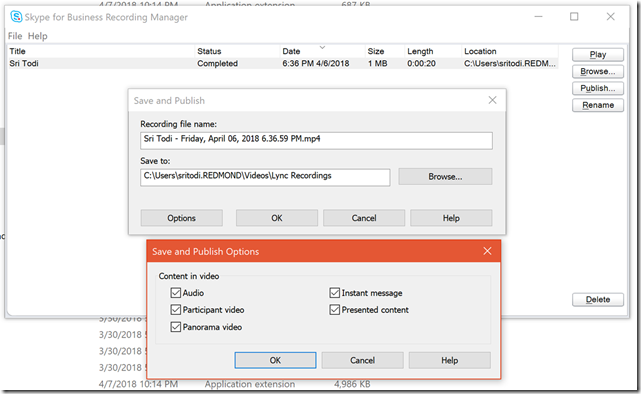This screenshot has height=394, width=641.
Task: Click the C:\Users\sritodi location cell
Action: pos(509,63)
